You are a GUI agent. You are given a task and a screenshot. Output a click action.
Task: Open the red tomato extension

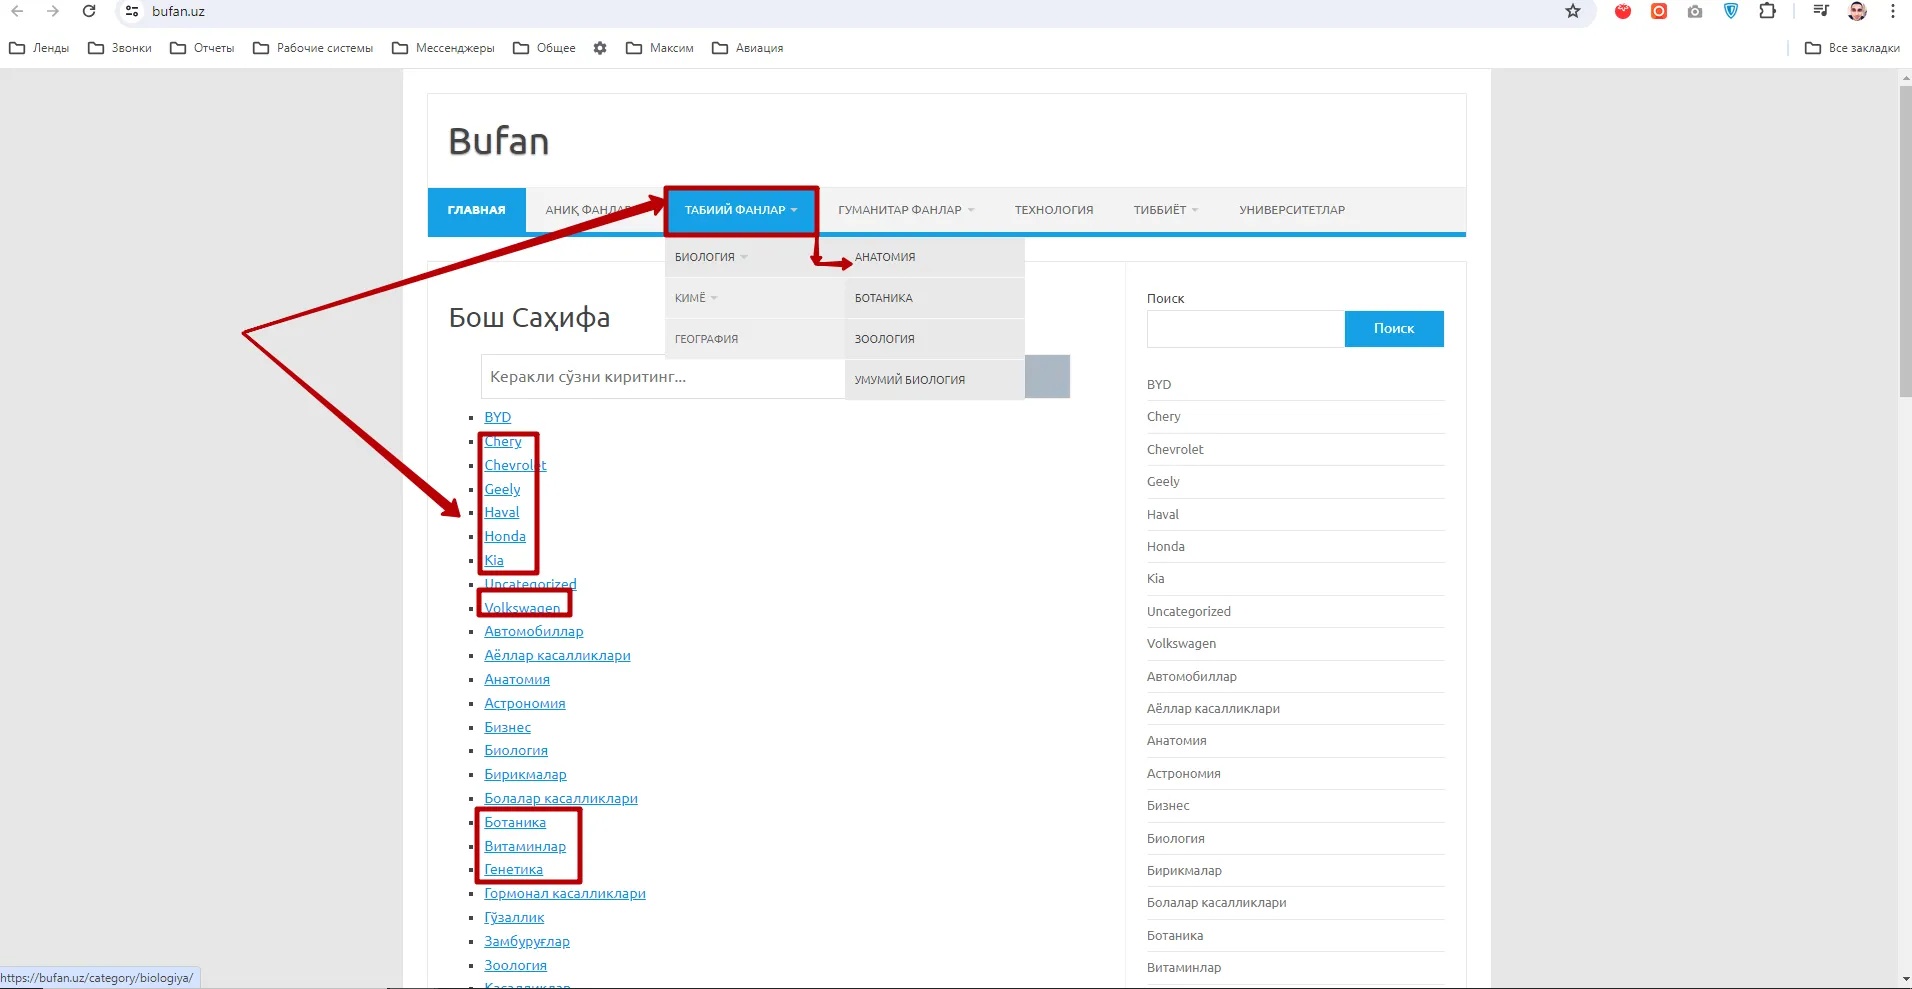pyautogui.click(x=1623, y=11)
